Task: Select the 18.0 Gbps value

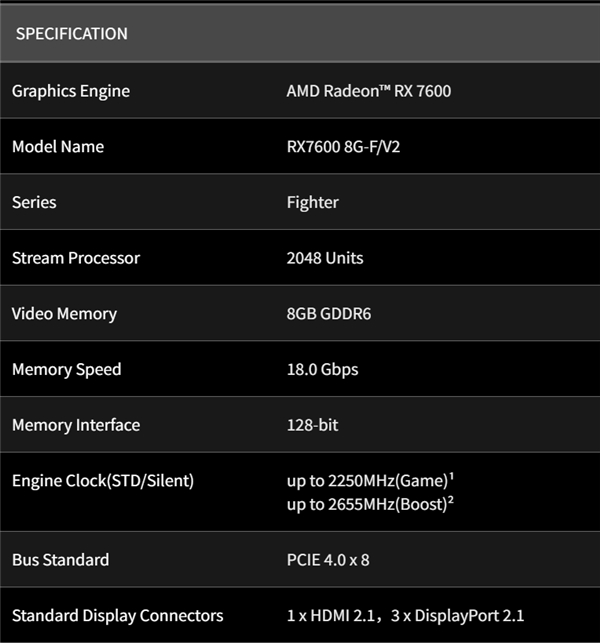Action: coord(322,370)
